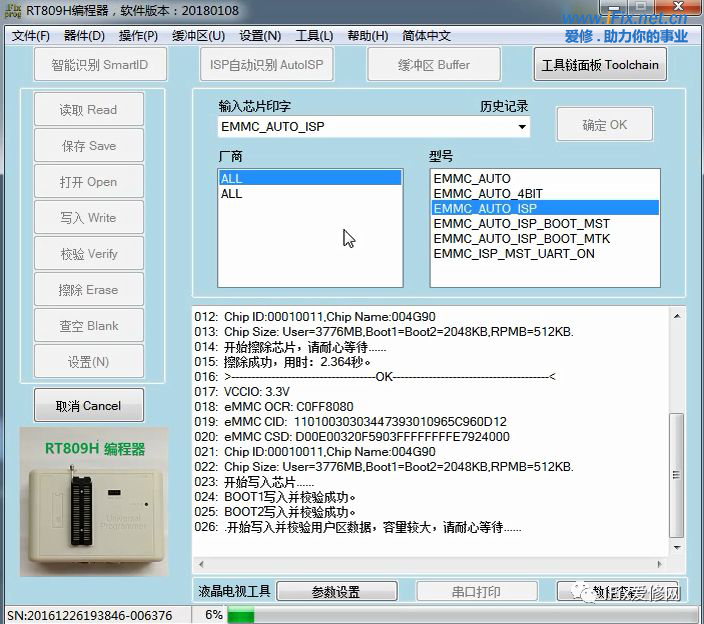Open the 器件(D) menu
704x624 pixels.
(x=84, y=36)
